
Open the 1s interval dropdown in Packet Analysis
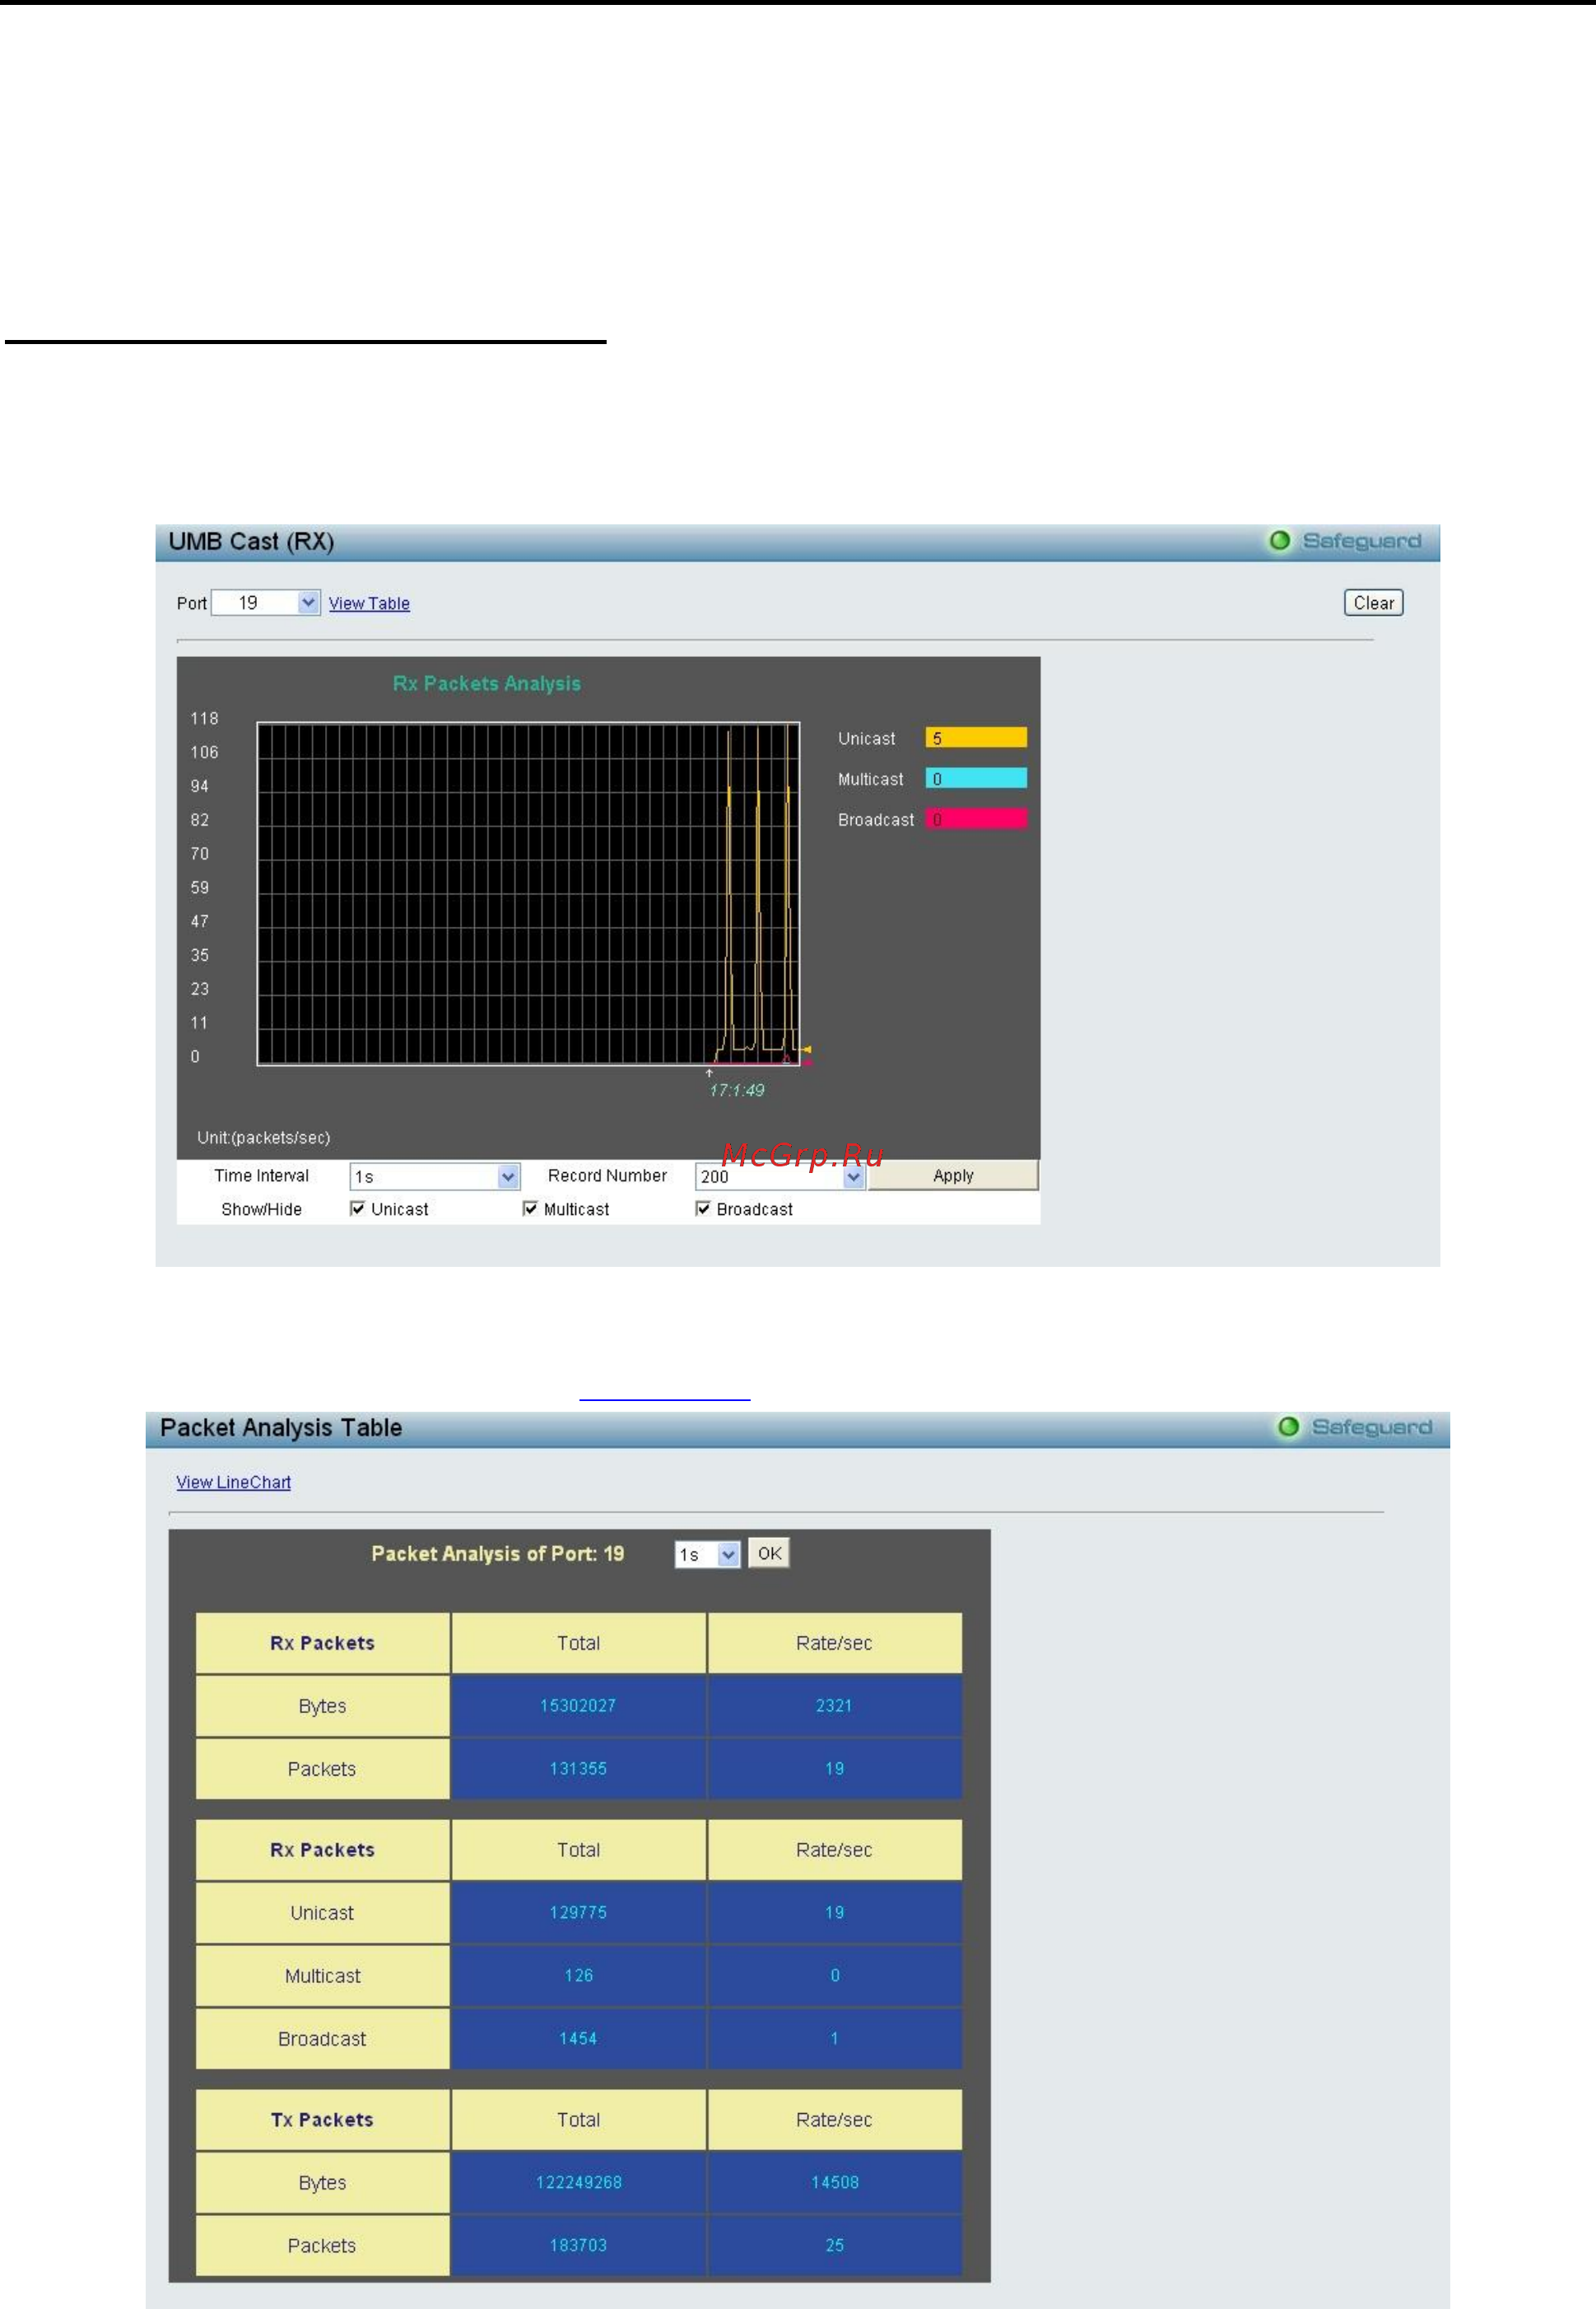[x=707, y=1554]
